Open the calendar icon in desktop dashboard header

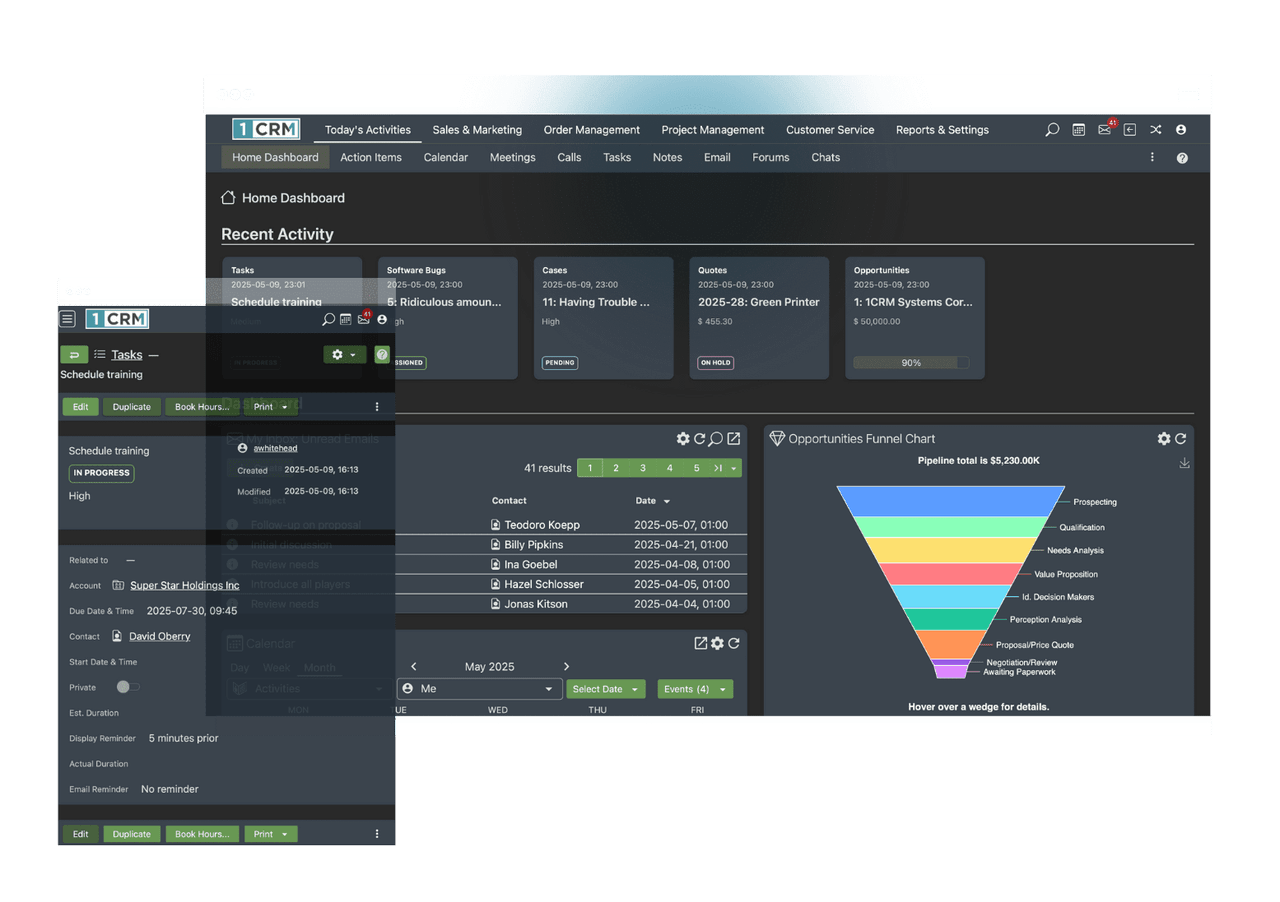coord(1079,130)
